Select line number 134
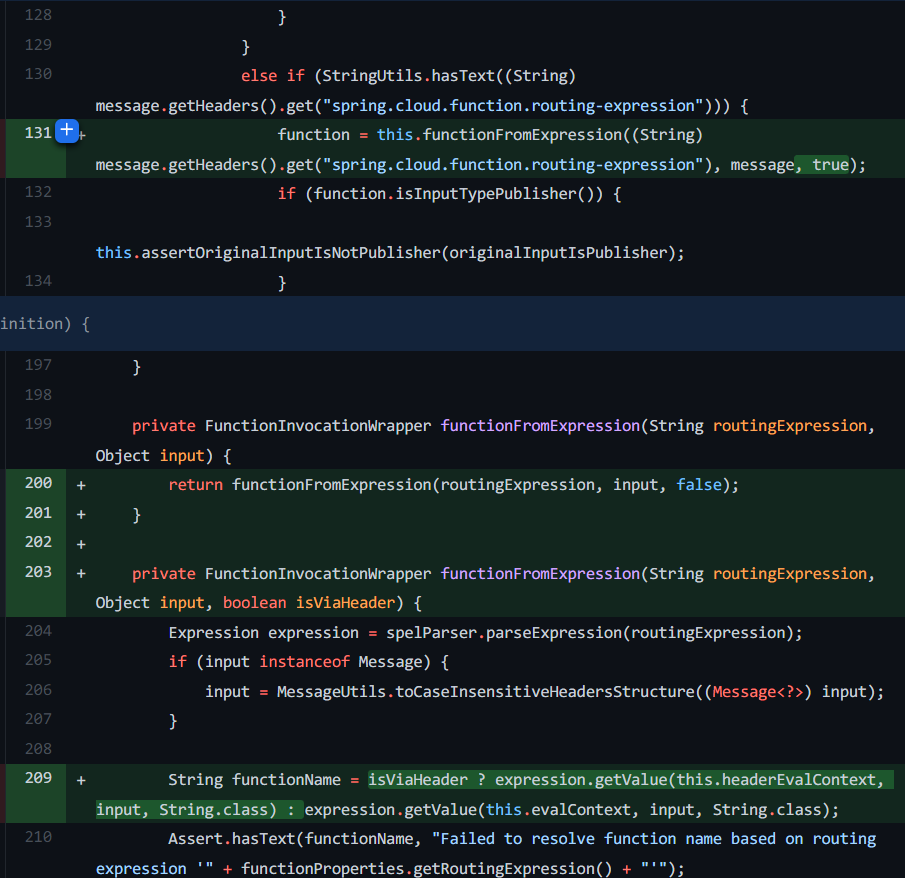The width and height of the screenshot is (905, 878). click(38, 281)
